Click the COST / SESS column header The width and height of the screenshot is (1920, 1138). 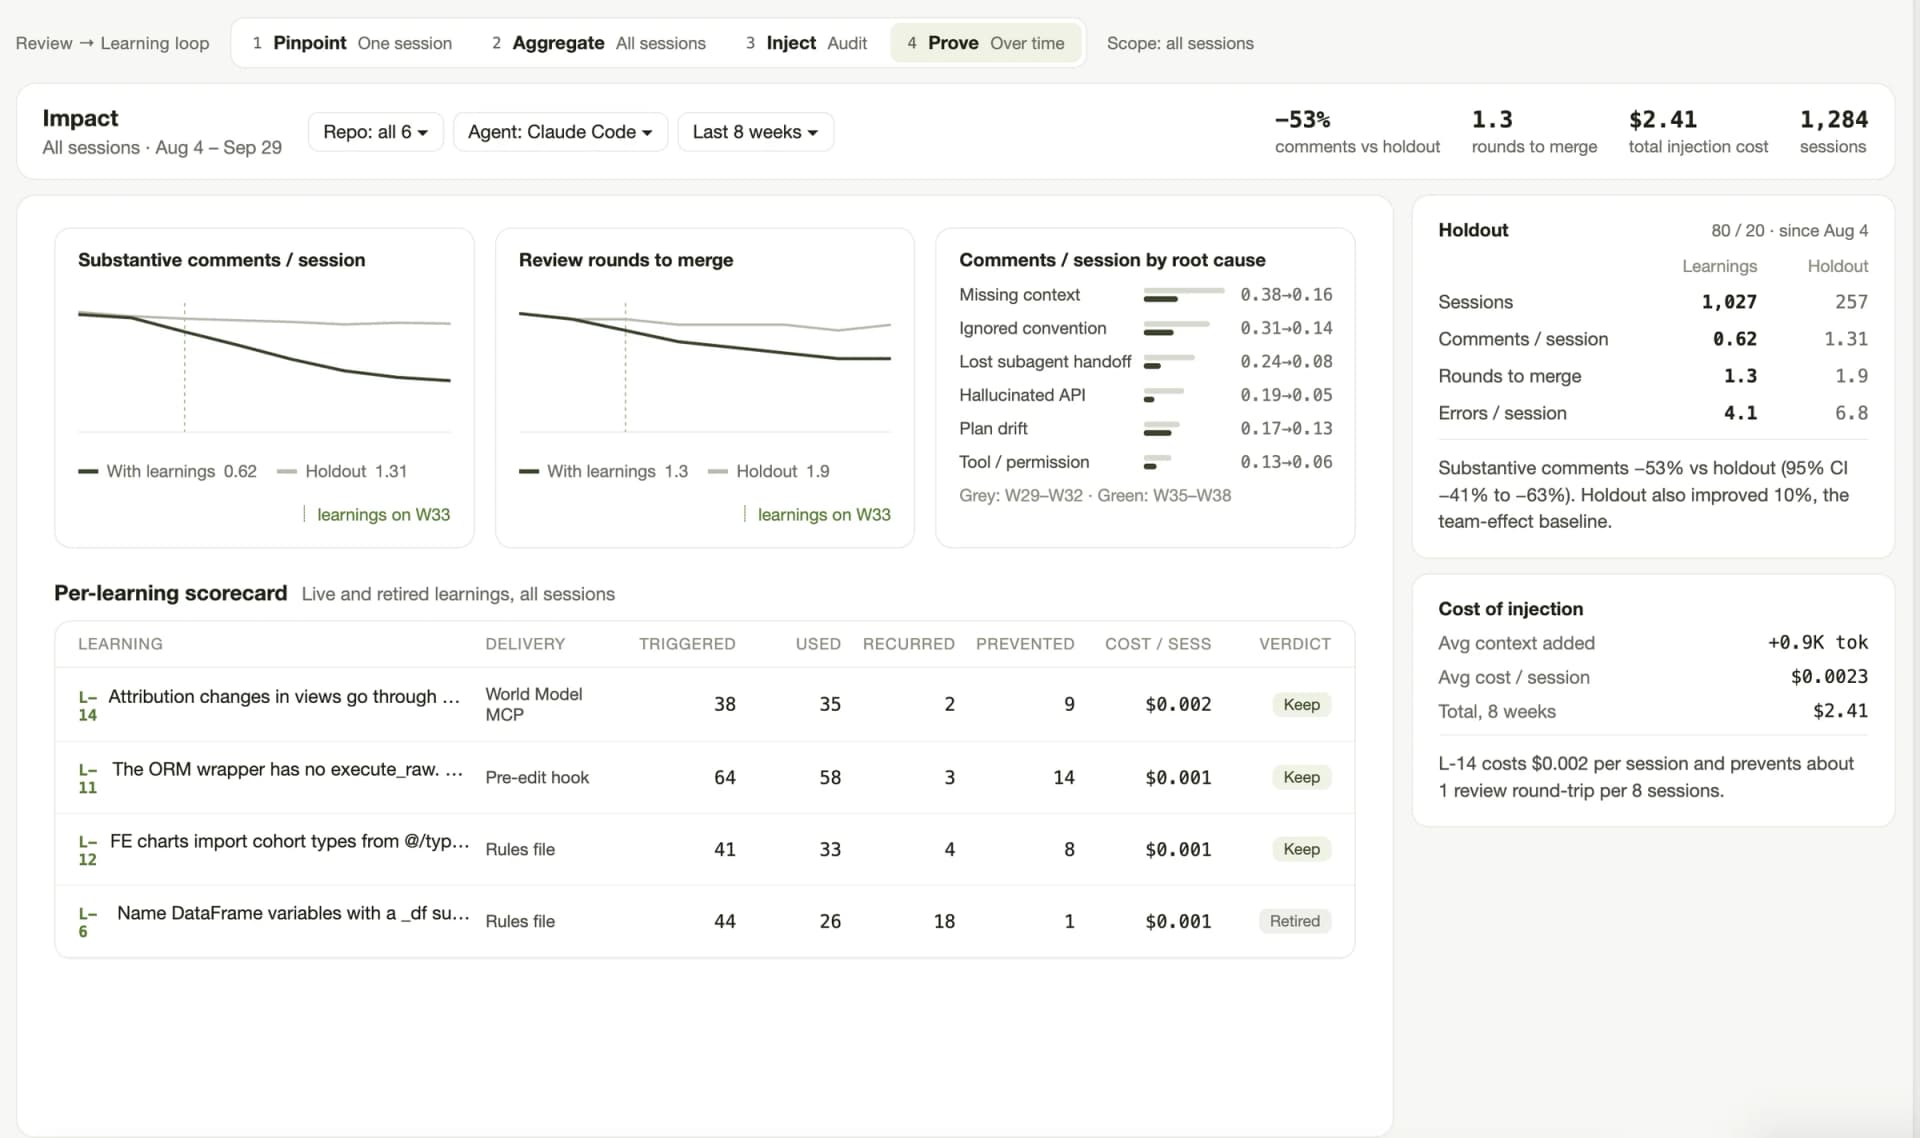[x=1158, y=644]
